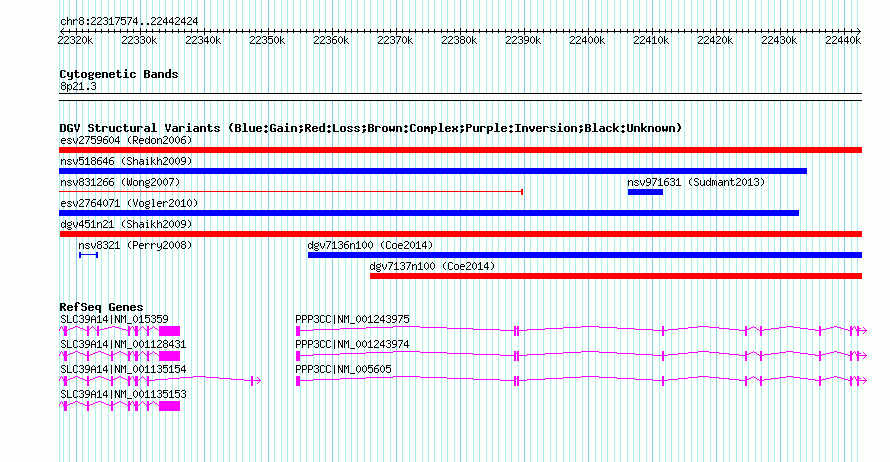Select the SLC39A14 NM_015359 transcript glyph
This screenshot has width=890, height=462.
click(120, 331)
